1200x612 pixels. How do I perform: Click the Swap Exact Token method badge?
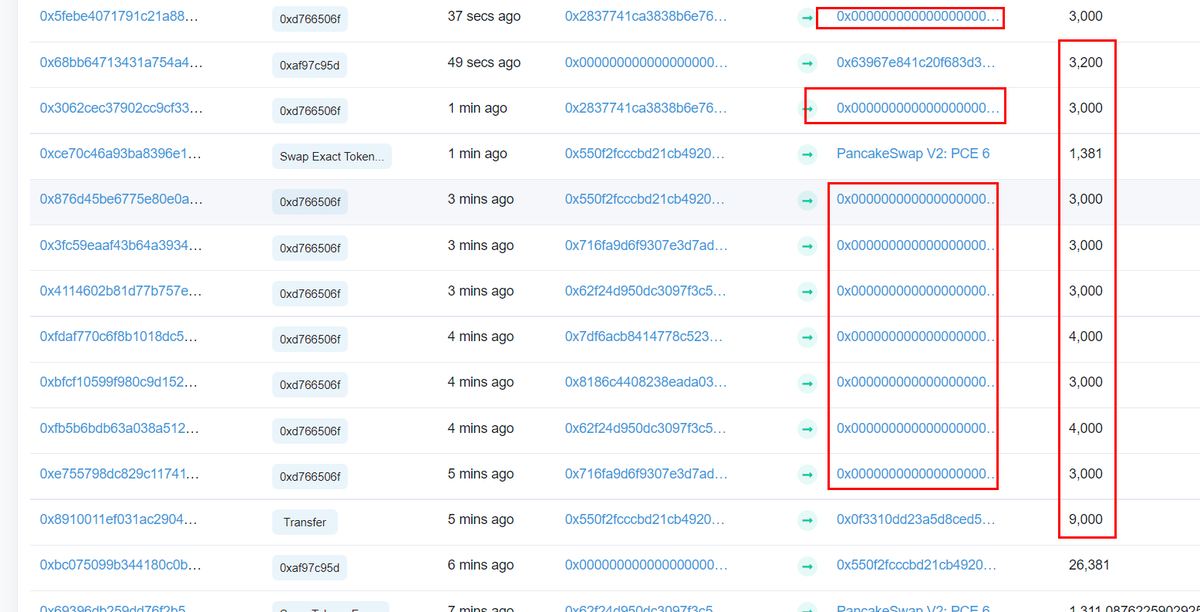[330, 155]
